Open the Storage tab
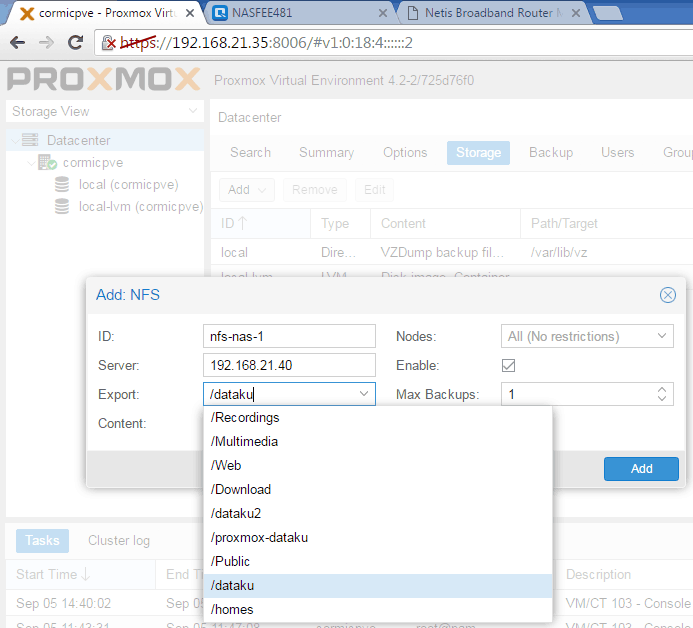 (x=478, y=152)
